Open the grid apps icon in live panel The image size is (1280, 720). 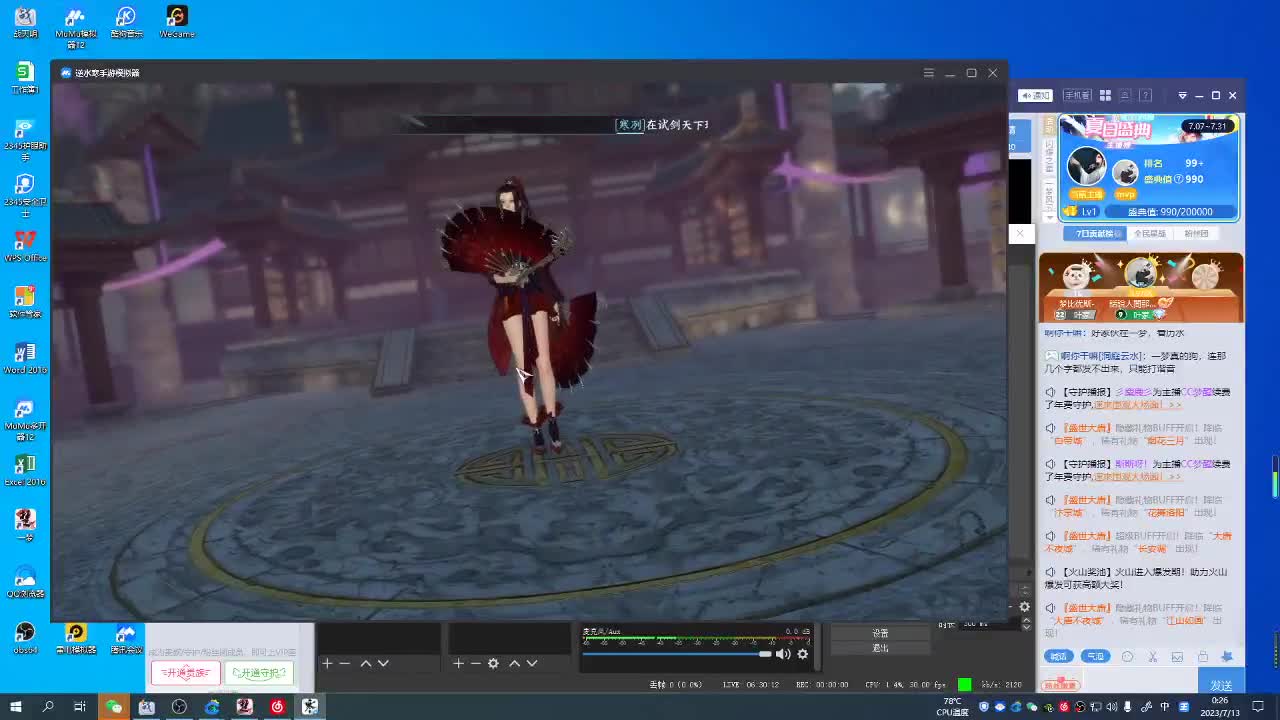(x=1105, y=95)
